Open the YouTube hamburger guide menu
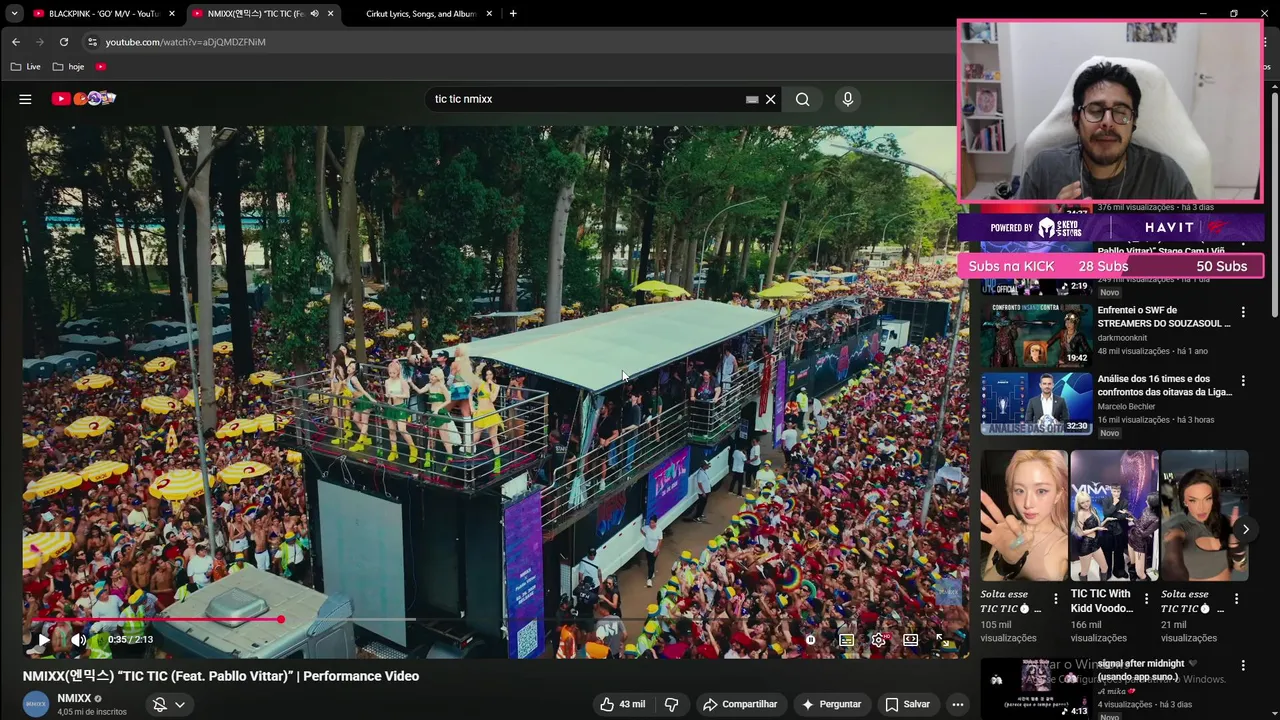Viewport: 1280px width, 720px height. pyautogui.click(x=25, y=99)
